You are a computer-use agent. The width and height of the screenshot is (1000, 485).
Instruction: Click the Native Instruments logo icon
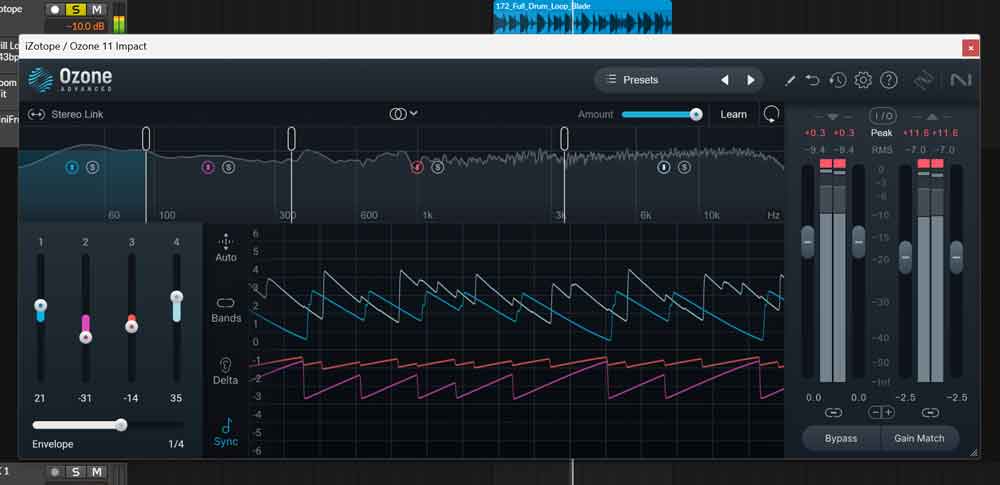click(x=961, y=80)
